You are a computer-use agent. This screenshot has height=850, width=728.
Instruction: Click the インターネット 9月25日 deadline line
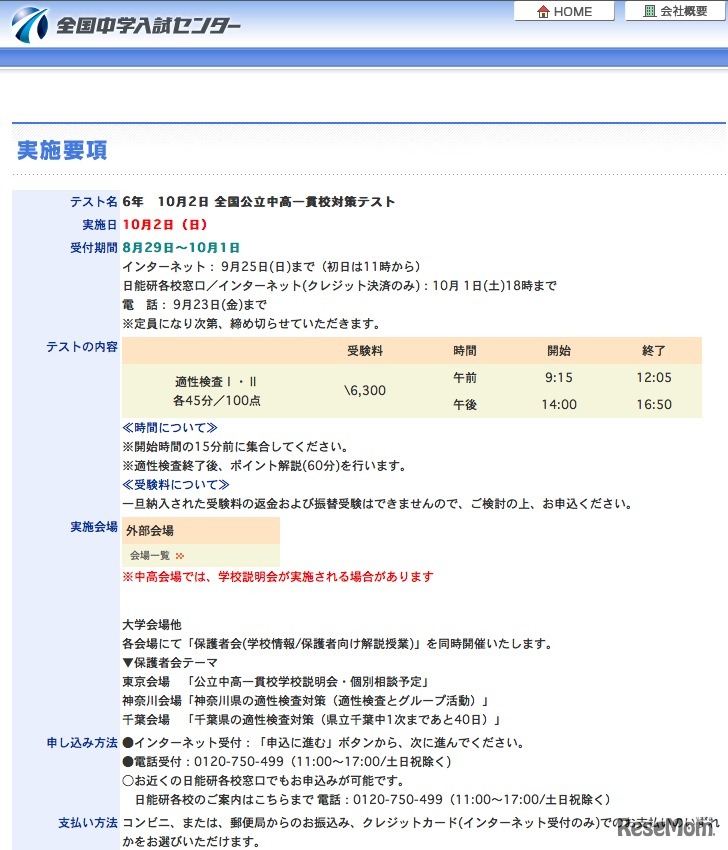[271, 267]
